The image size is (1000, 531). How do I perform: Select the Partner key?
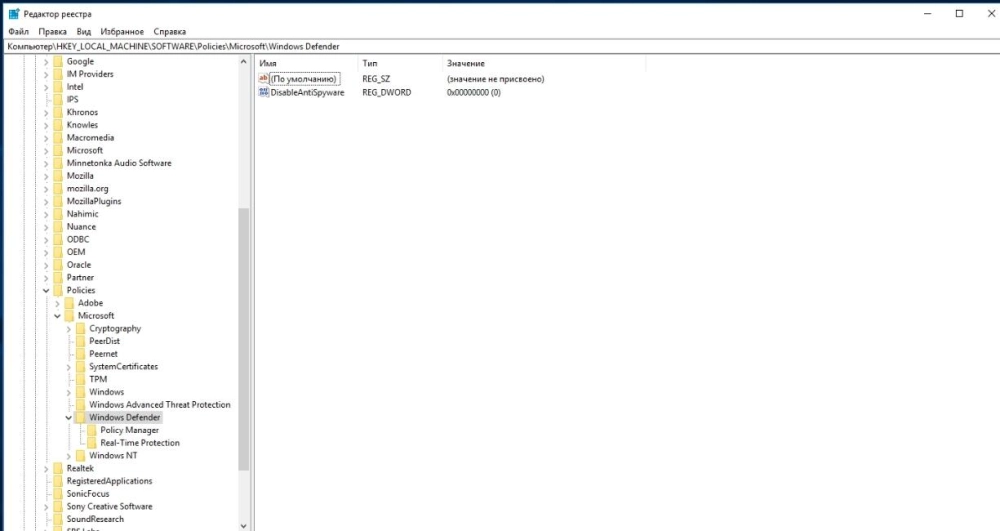pyautogui.click(x=80, y=278)
